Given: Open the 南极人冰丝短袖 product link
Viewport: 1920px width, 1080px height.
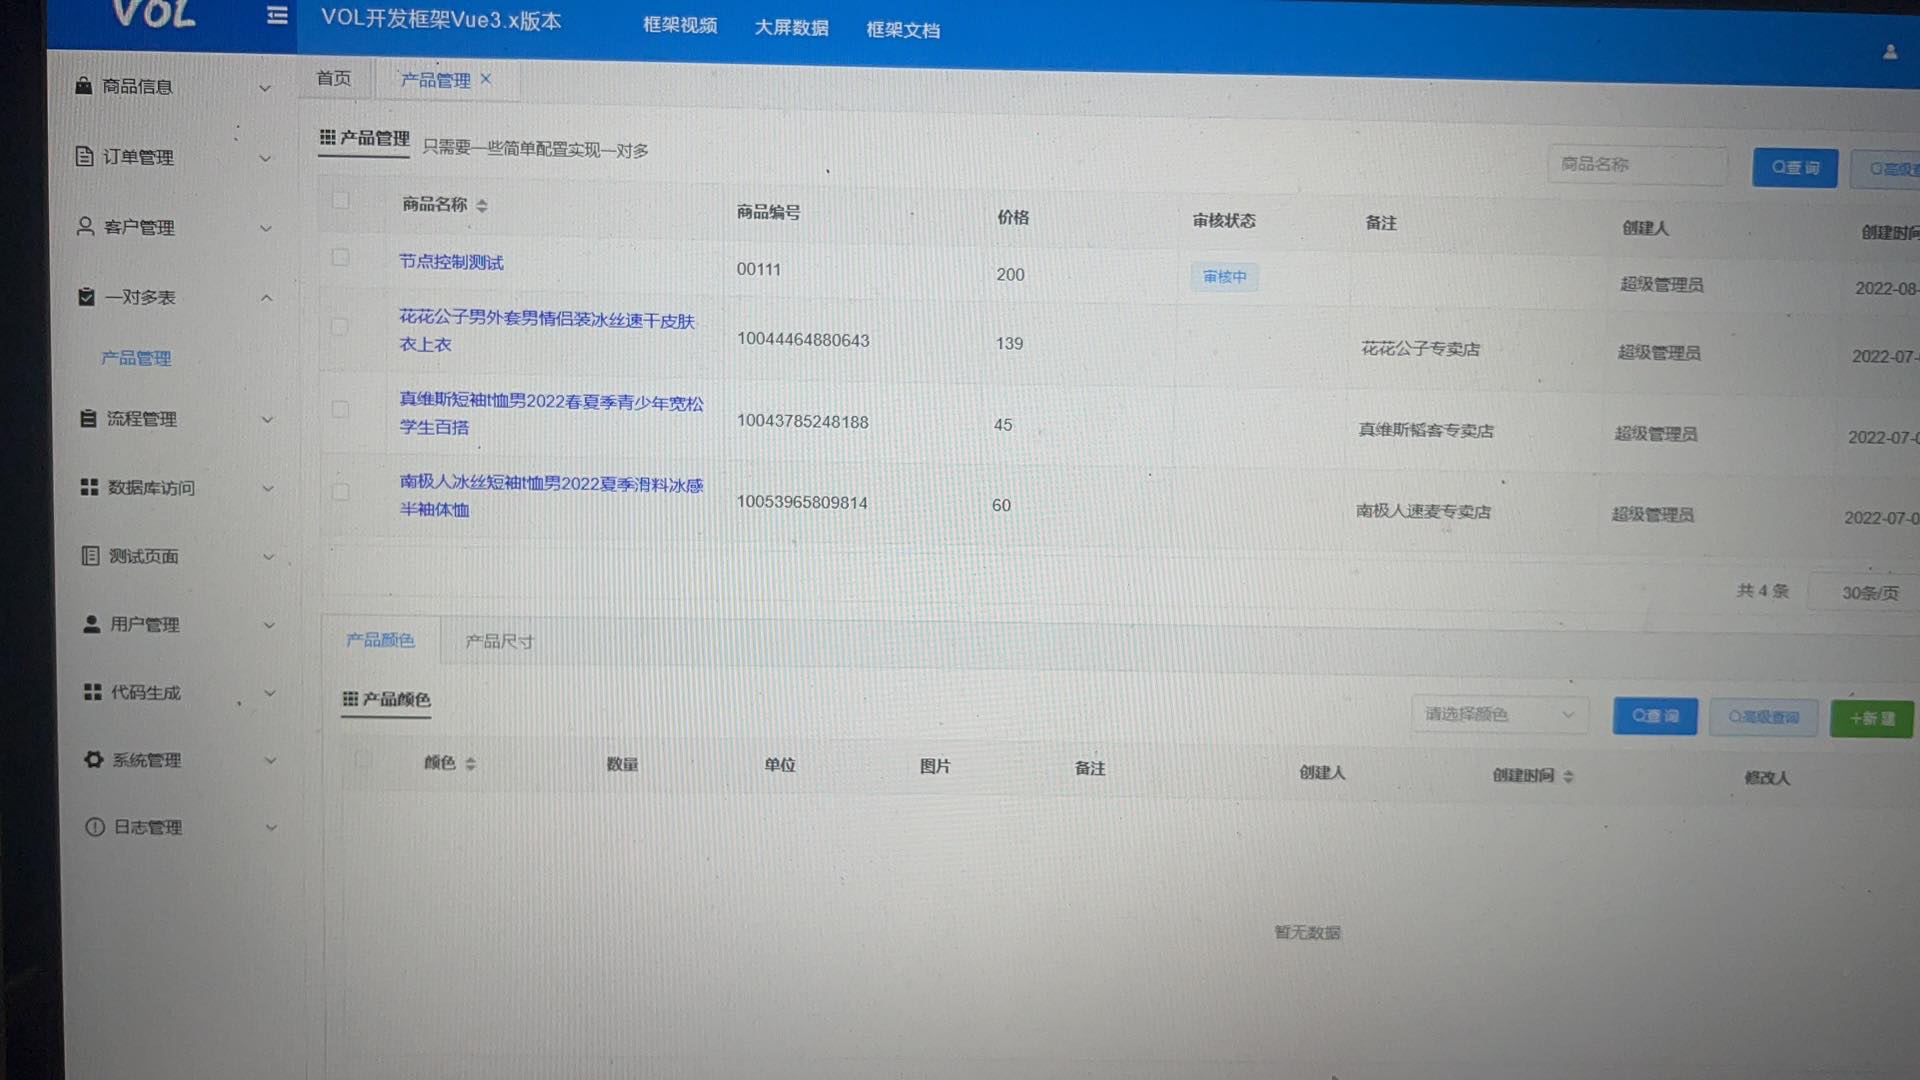Looking at the screenshot, I should pyautogui.click(x=551, y=496).
